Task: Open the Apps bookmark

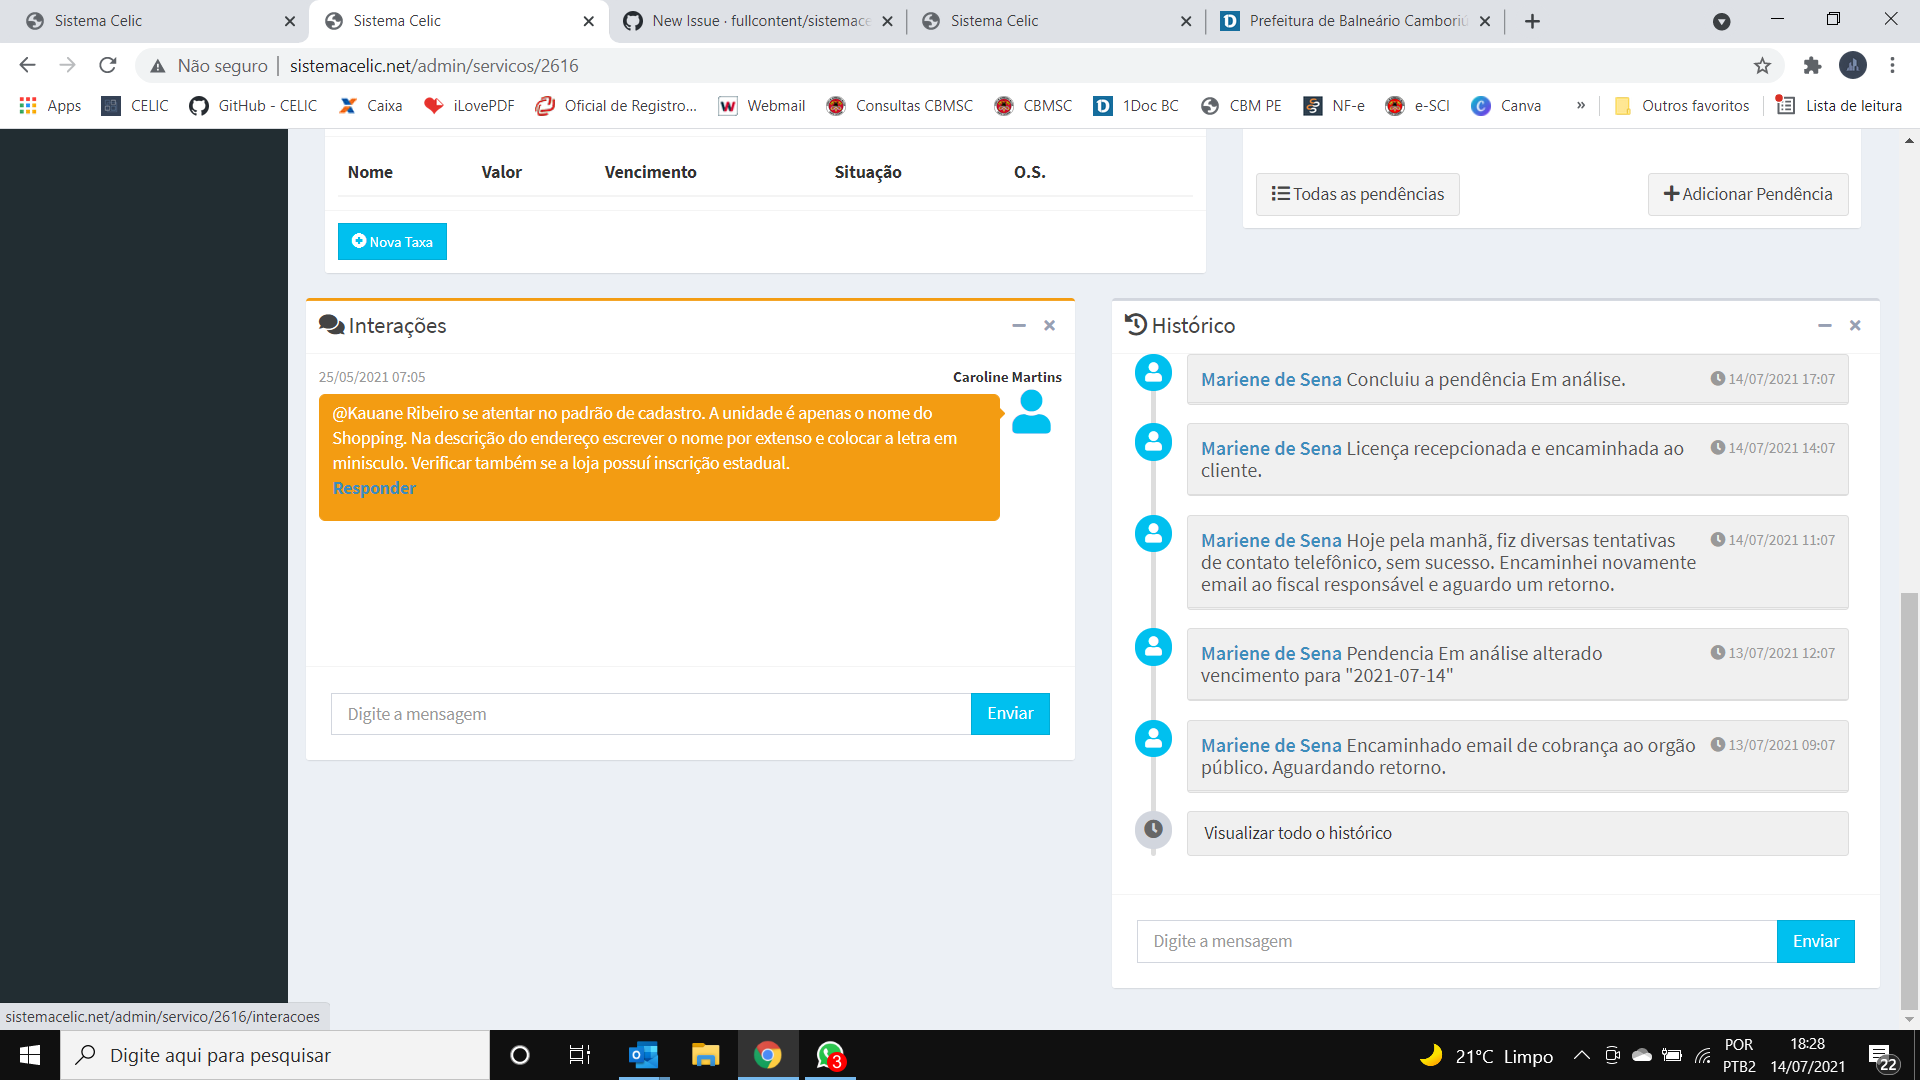Action: 50,106
